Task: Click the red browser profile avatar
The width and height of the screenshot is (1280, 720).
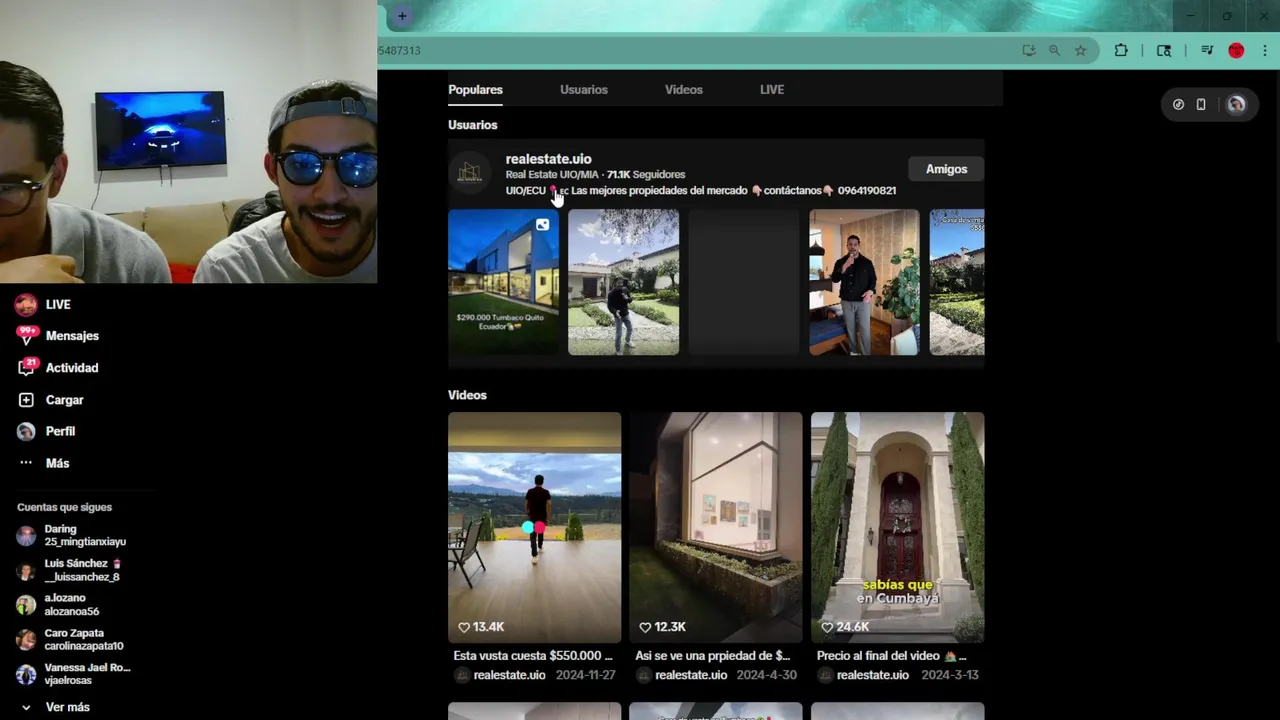Action: [x=1236, y=50]
